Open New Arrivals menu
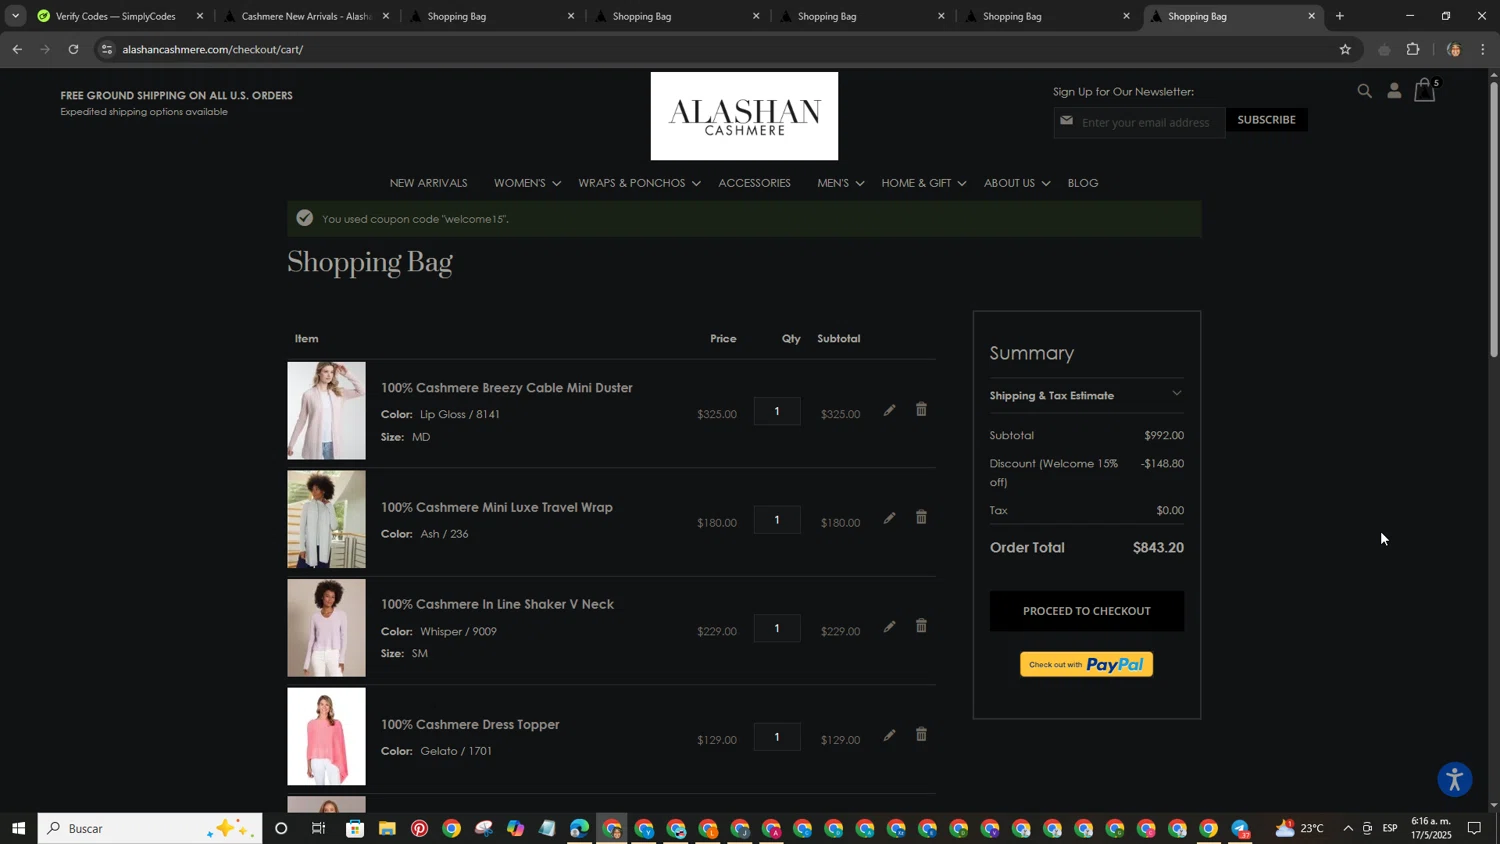The width and height of the screenshot is (1500, 844). pyautogui.click(x=428, y=183)
